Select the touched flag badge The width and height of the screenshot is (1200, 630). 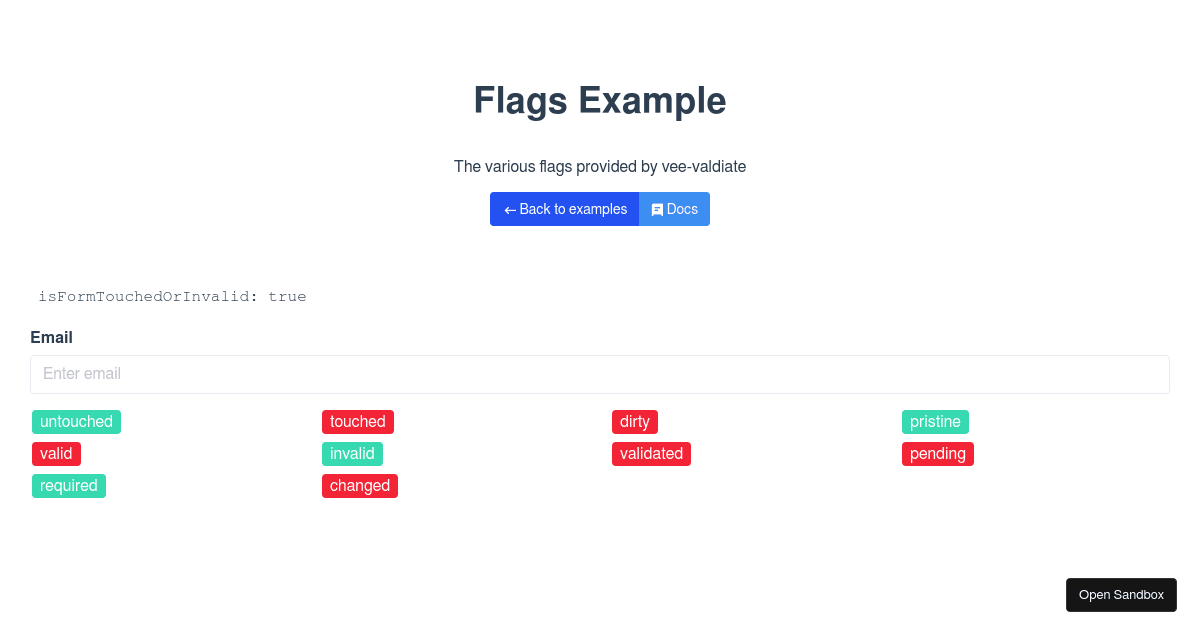coord(358,422)
